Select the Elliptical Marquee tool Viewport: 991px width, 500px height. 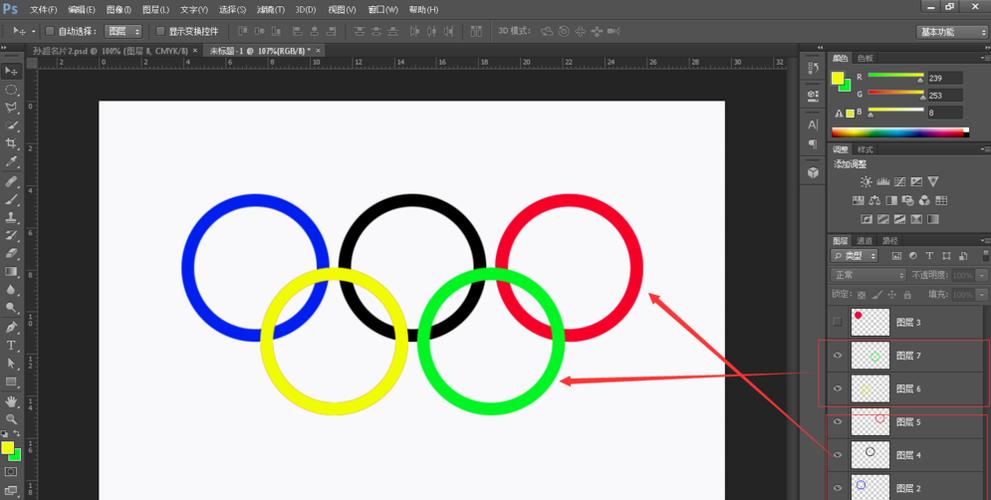pos(11,90)
